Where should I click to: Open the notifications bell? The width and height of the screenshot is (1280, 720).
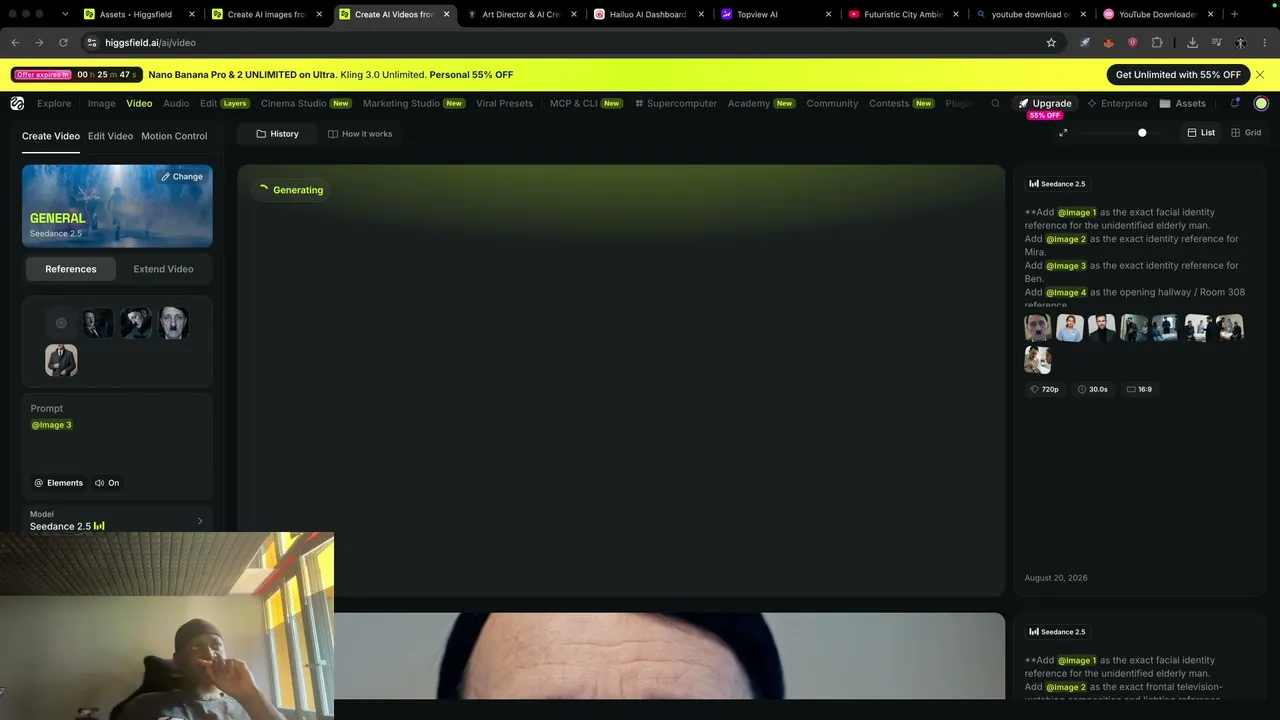point(1235,103)
